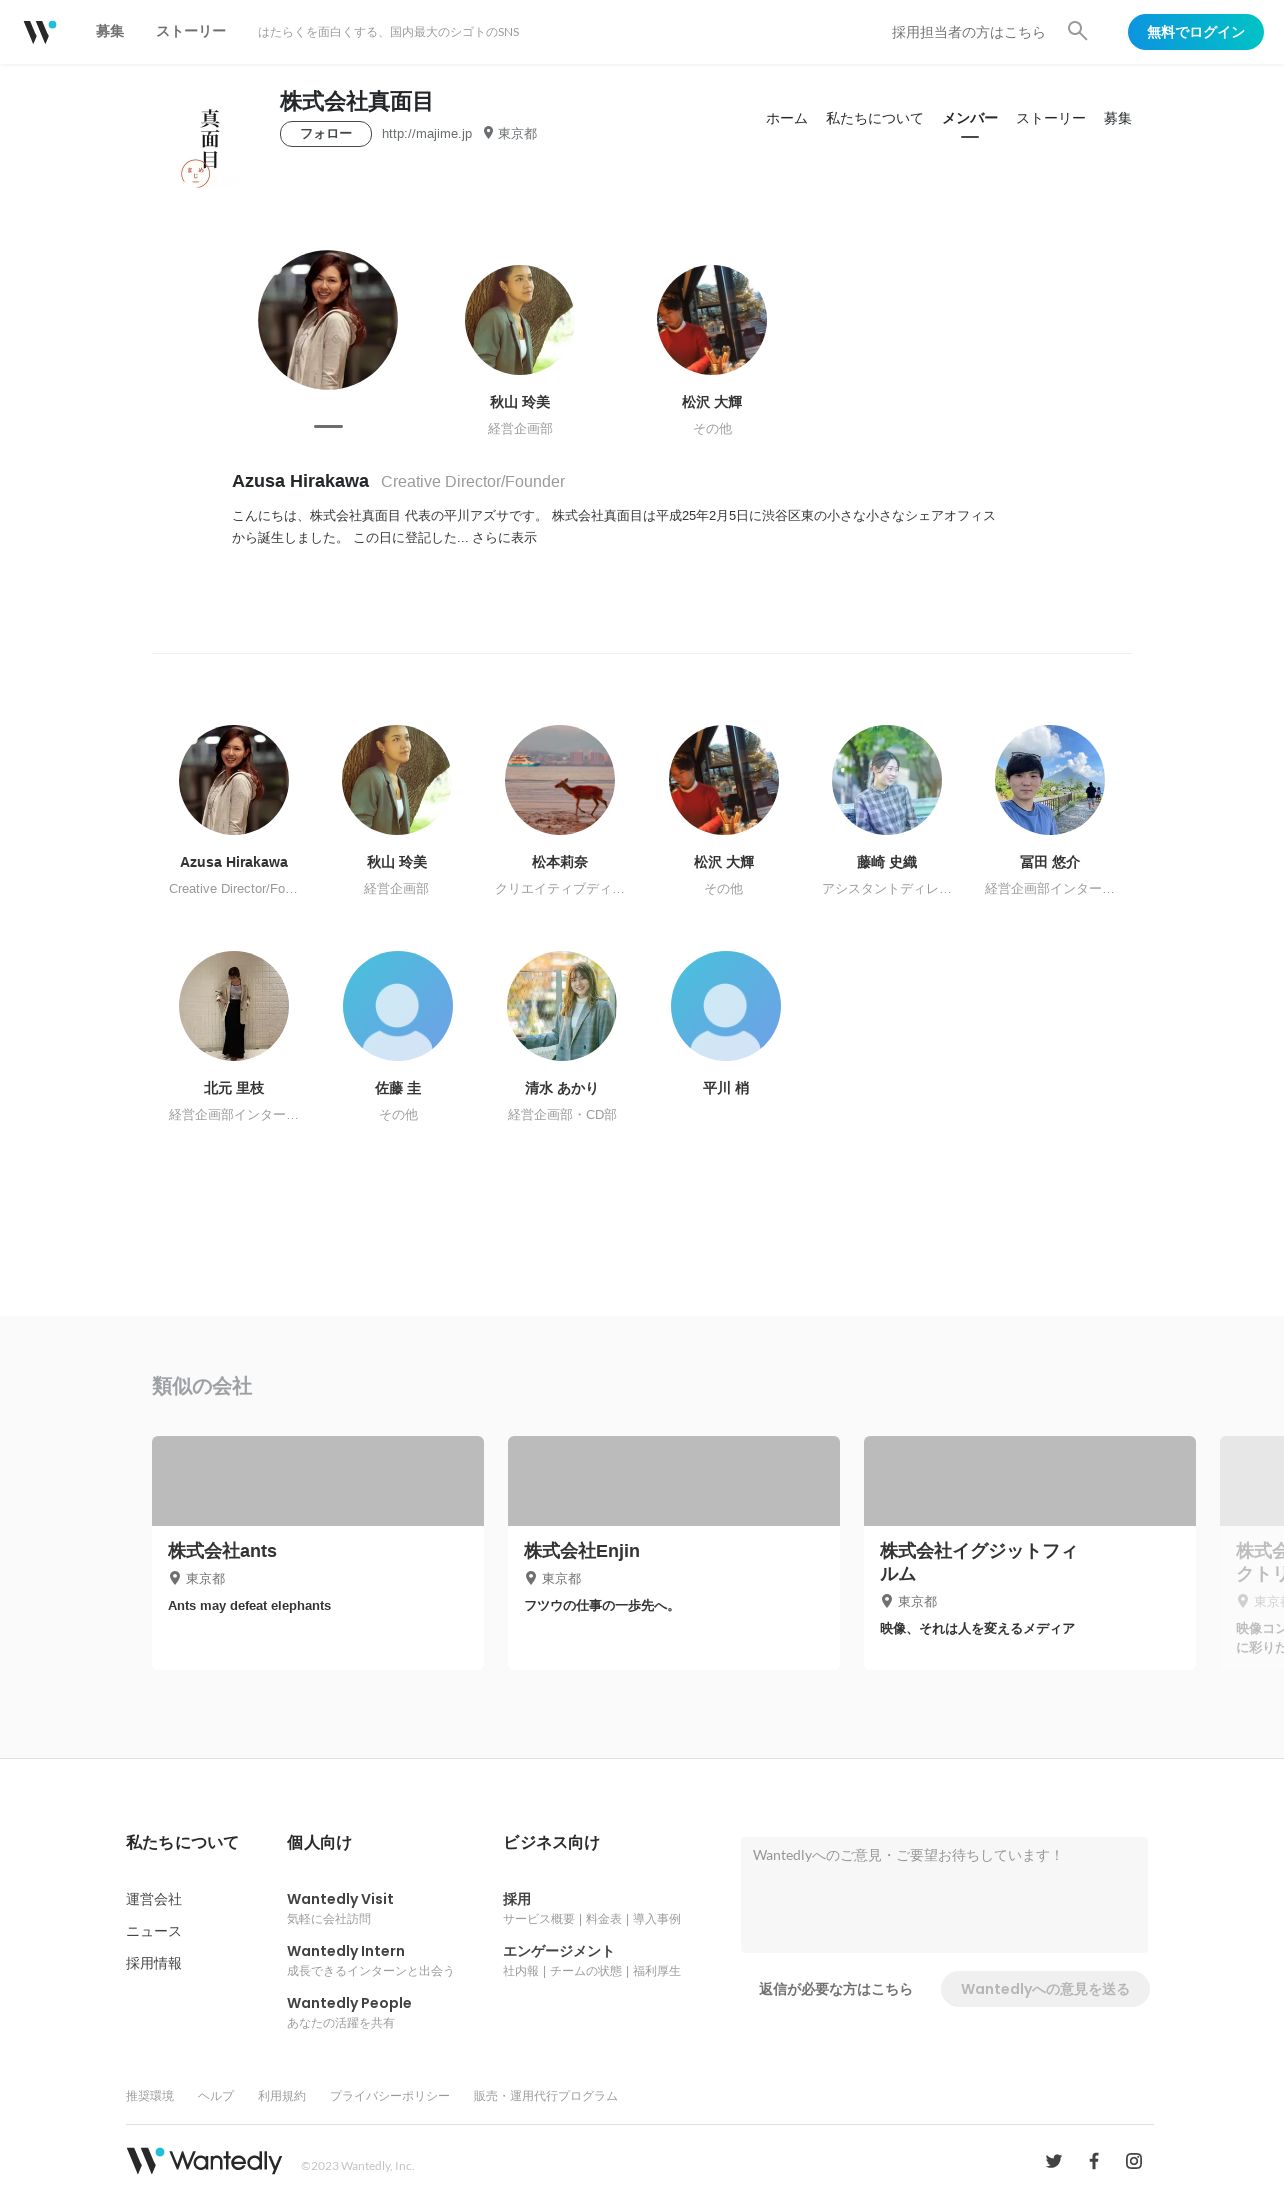The image size is (1284, 2197).
Task: Click 採用 under ビジネス向け
Action: (517, 1899)
